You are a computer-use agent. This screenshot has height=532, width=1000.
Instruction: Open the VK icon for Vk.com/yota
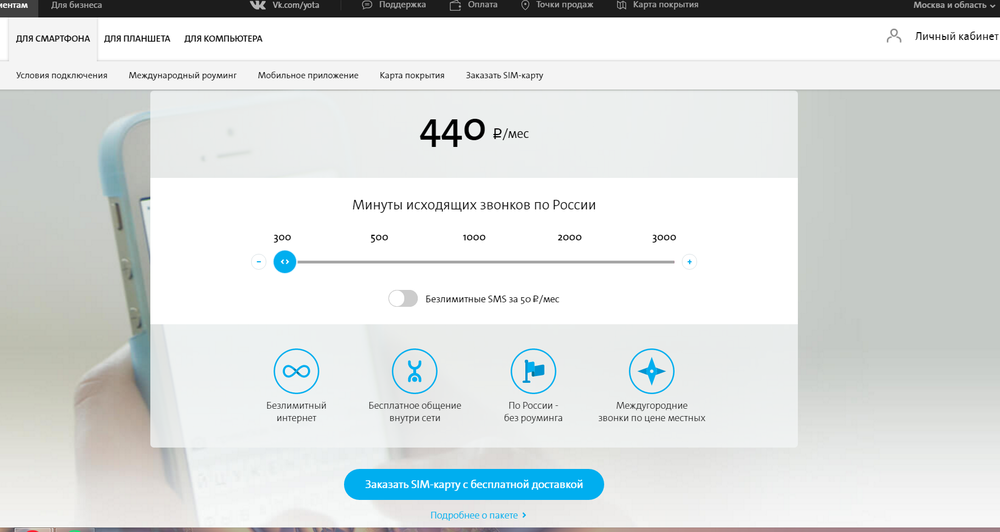click(x=258, y=5)
